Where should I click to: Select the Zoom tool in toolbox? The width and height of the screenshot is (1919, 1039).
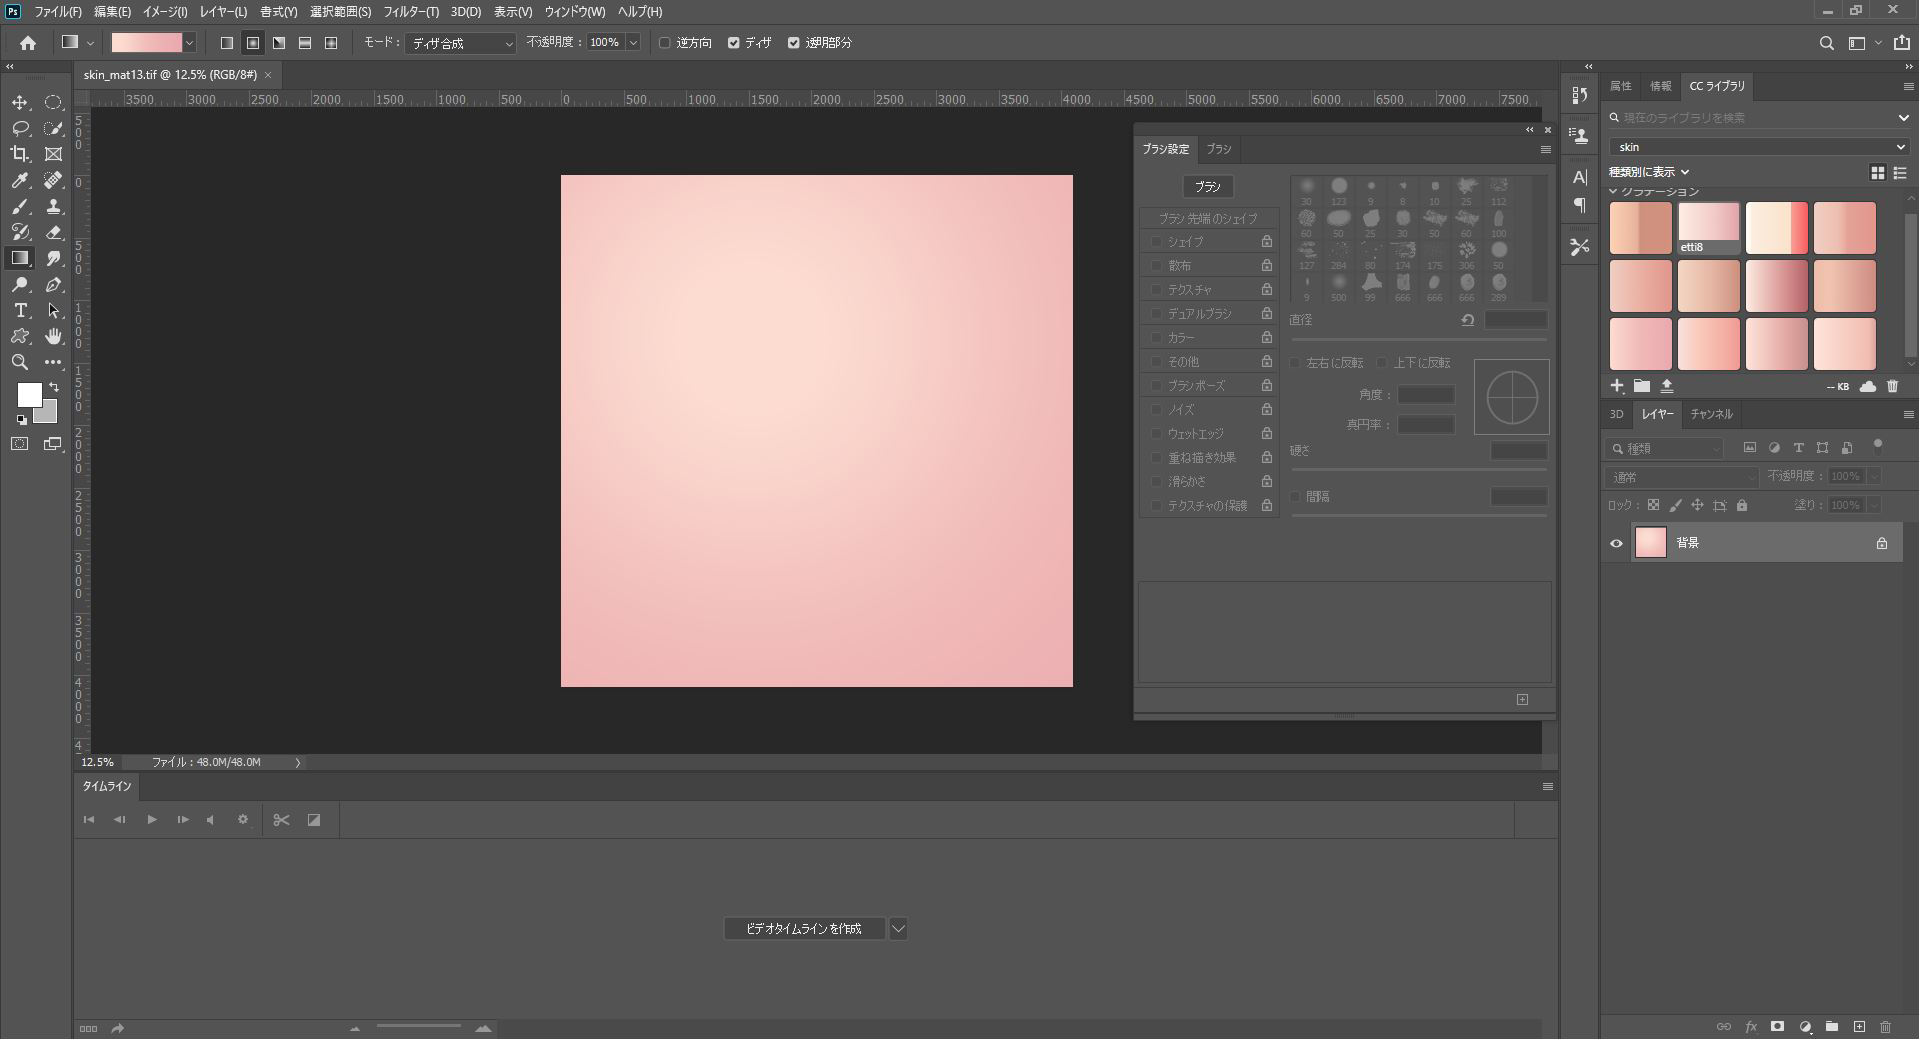click(19, 362)
